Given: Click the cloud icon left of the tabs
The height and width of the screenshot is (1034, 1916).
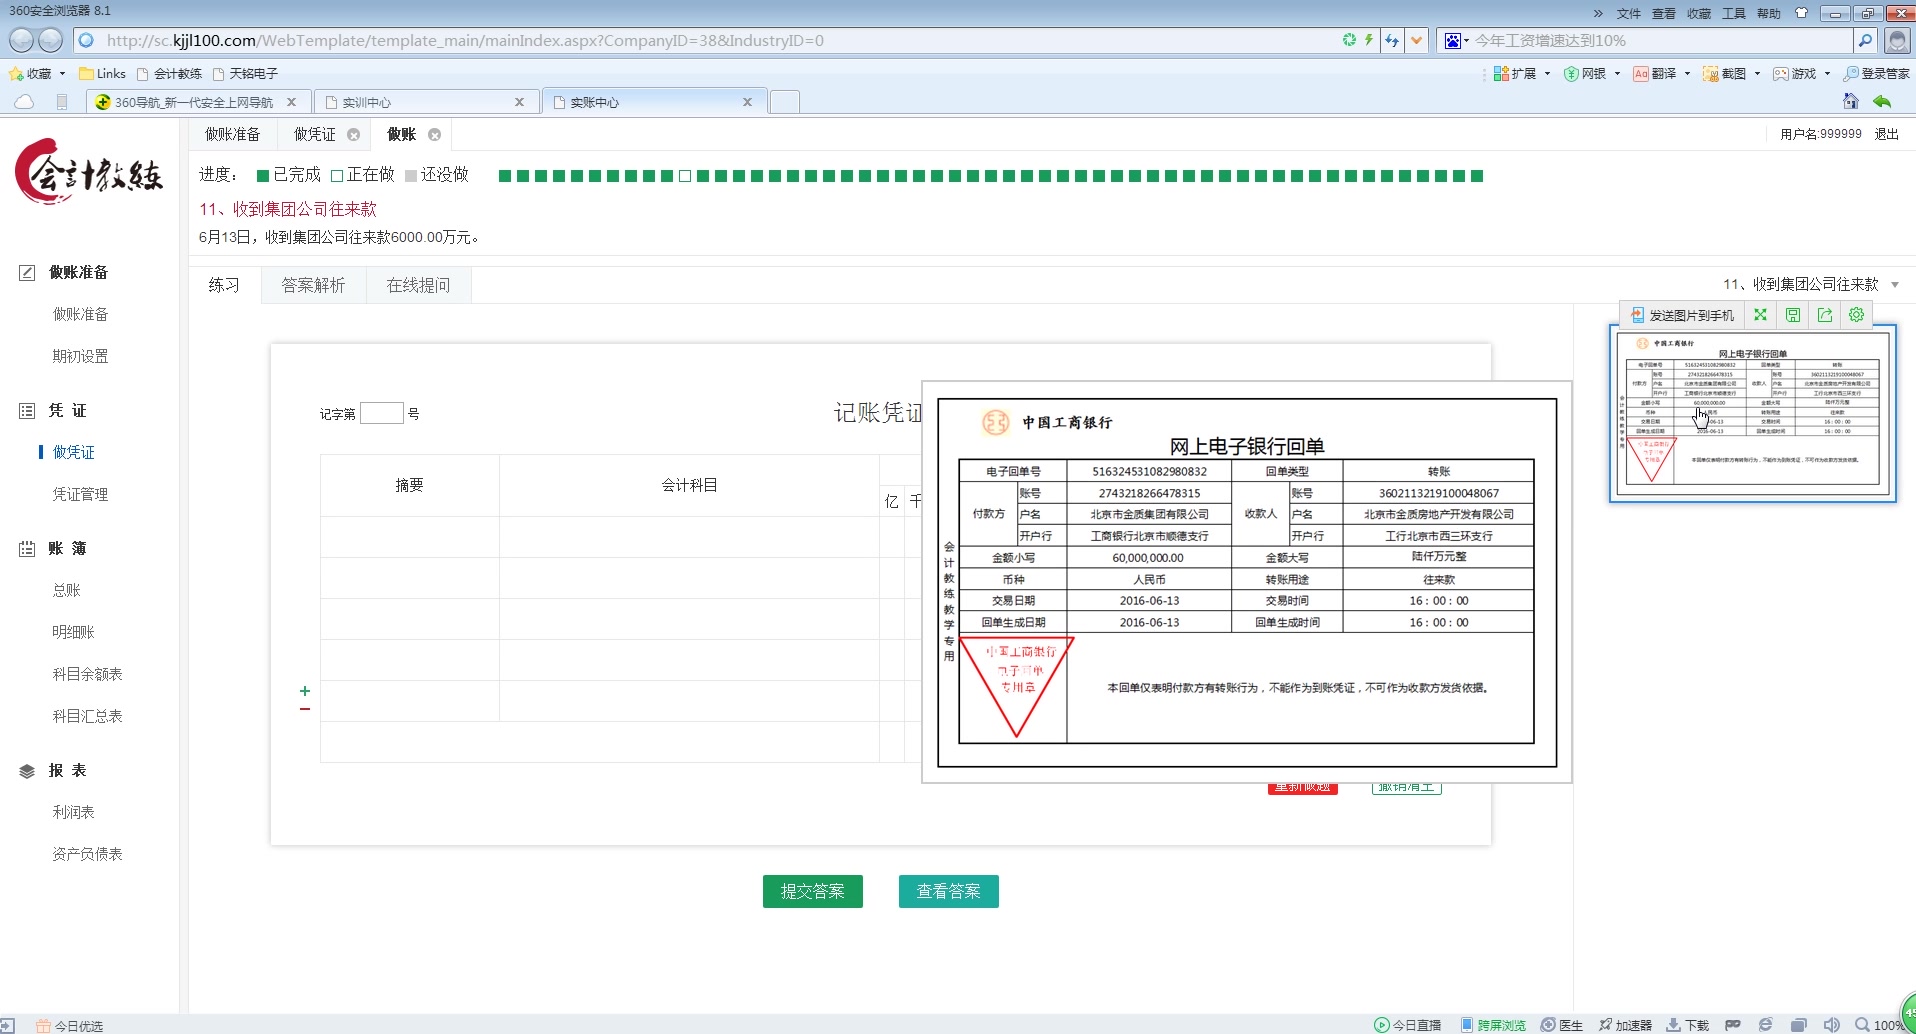Looking at the screenshot, I should tap(25, 102).
